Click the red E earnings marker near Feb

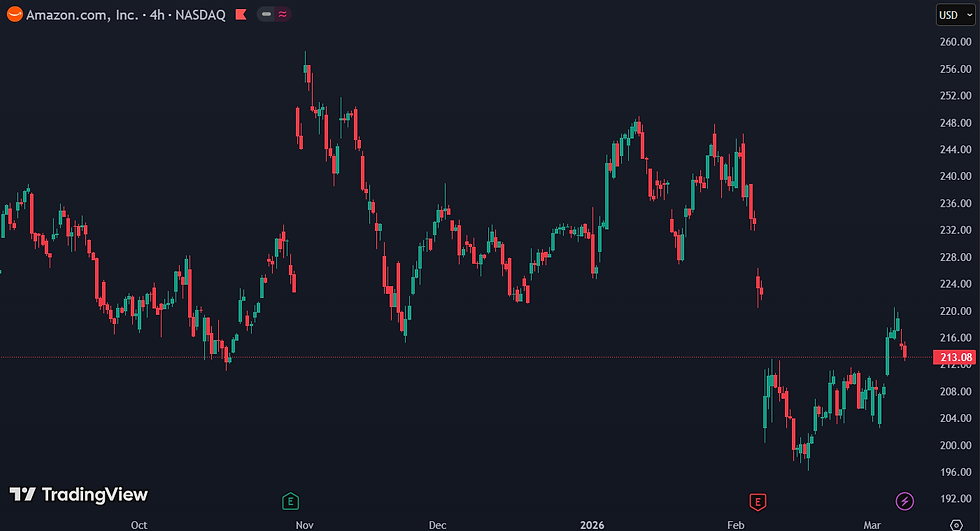[758, 501]
